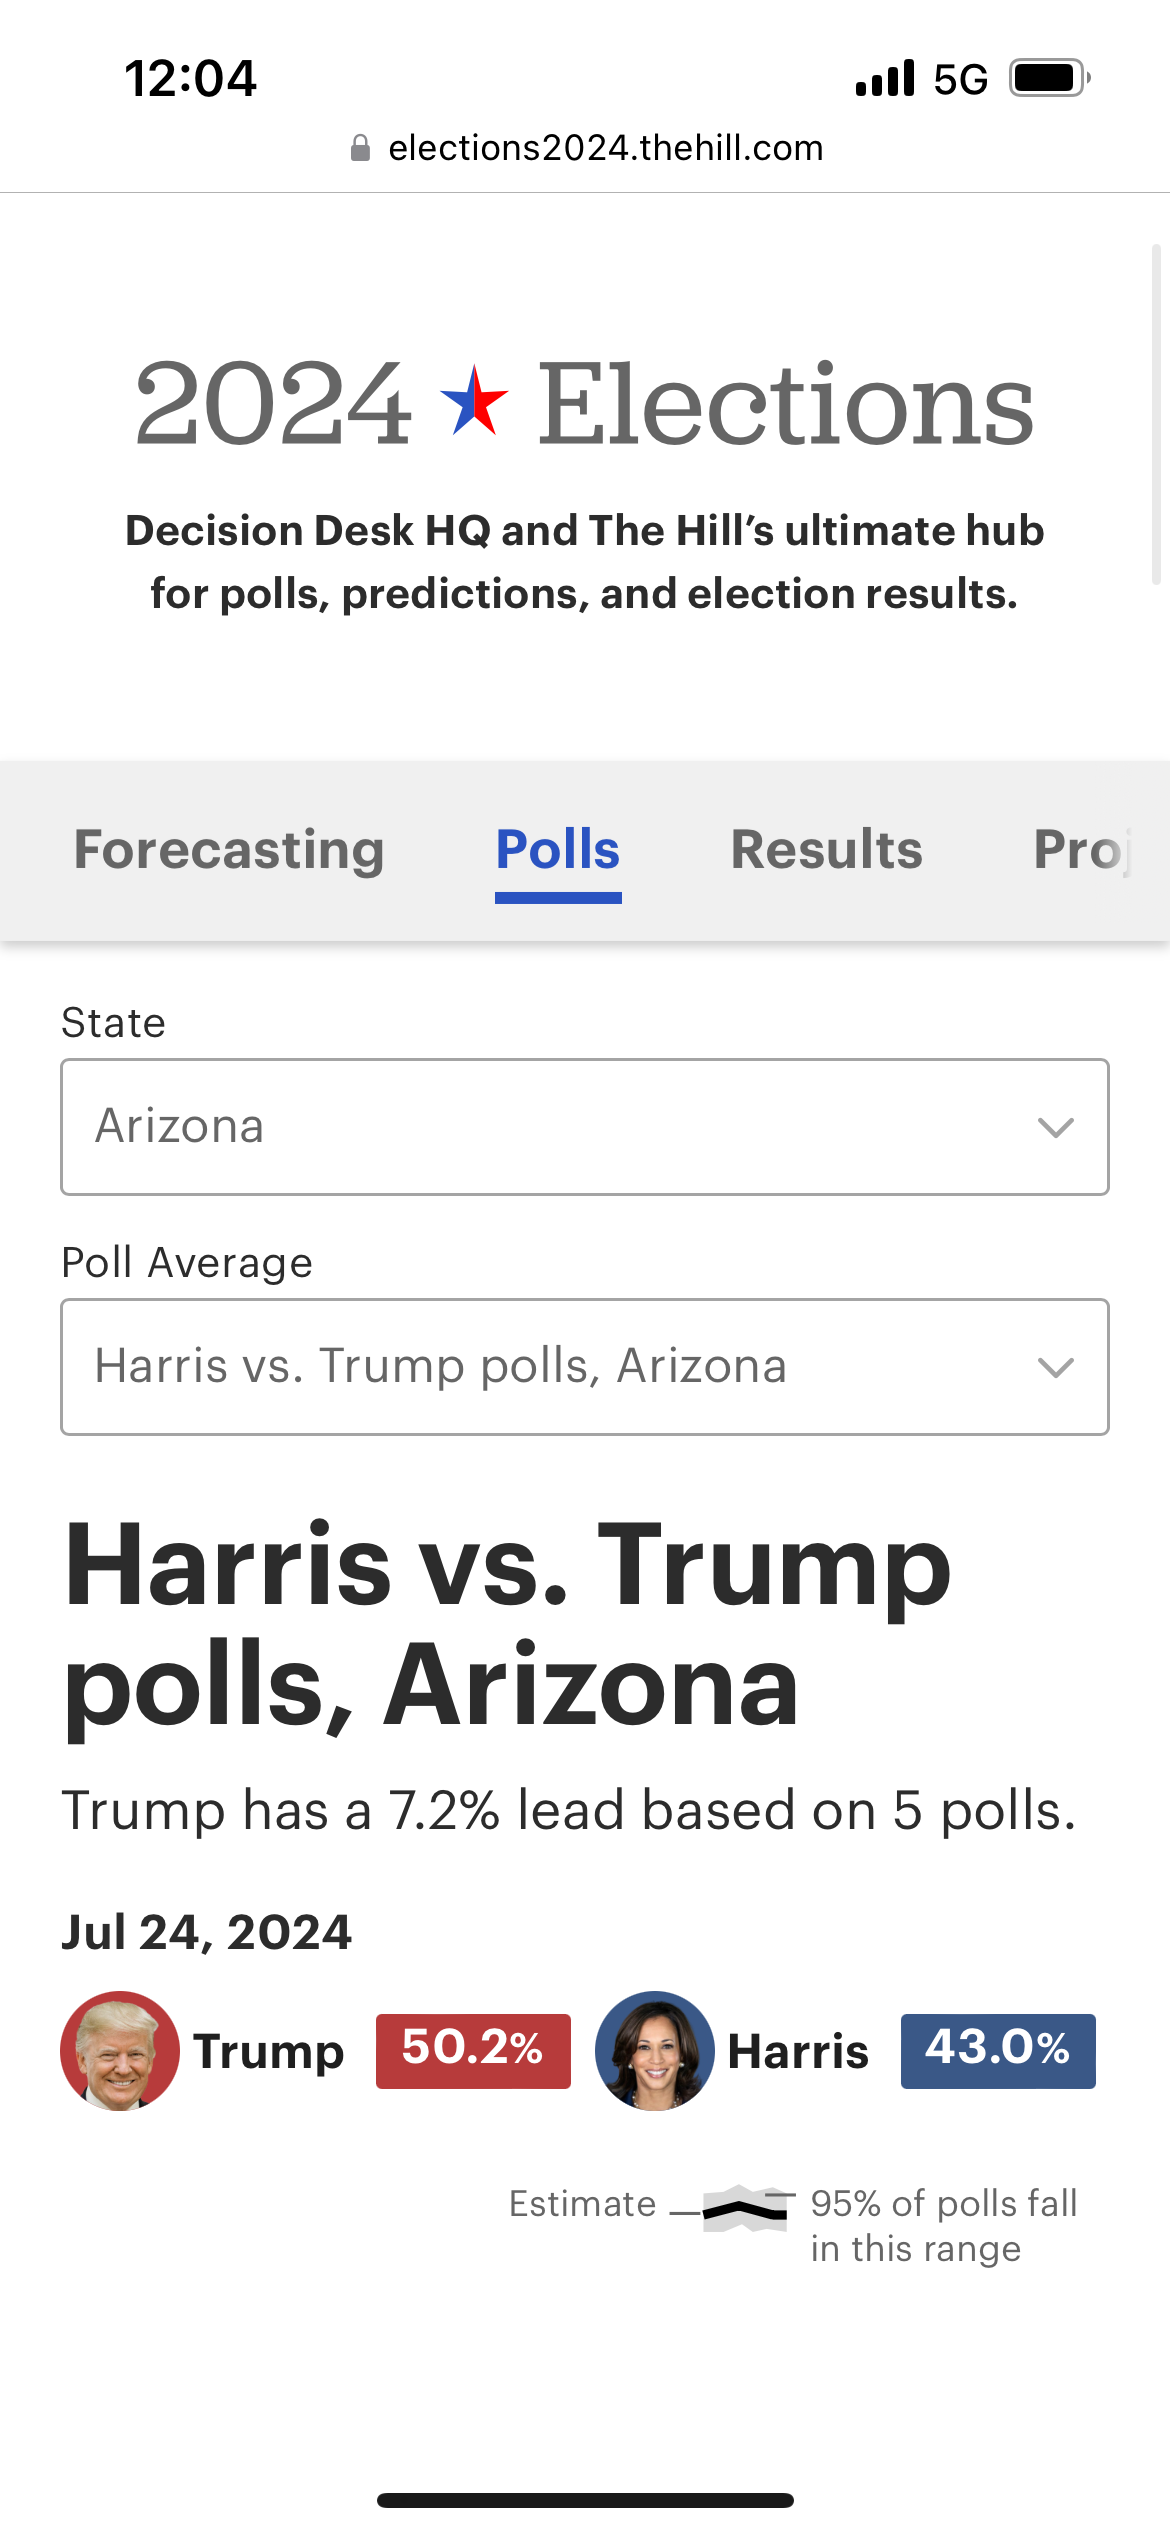Tap the red and blue star logo

click(474, 401)
